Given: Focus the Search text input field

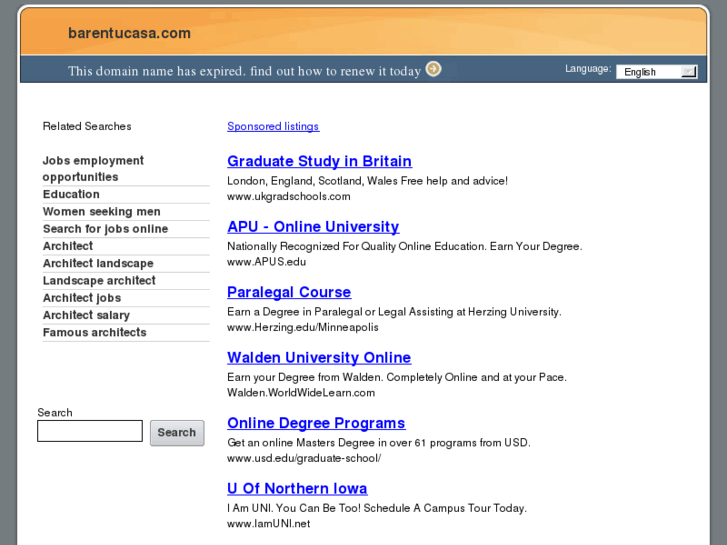Looking at the screenshot, I should pos(90,431).
